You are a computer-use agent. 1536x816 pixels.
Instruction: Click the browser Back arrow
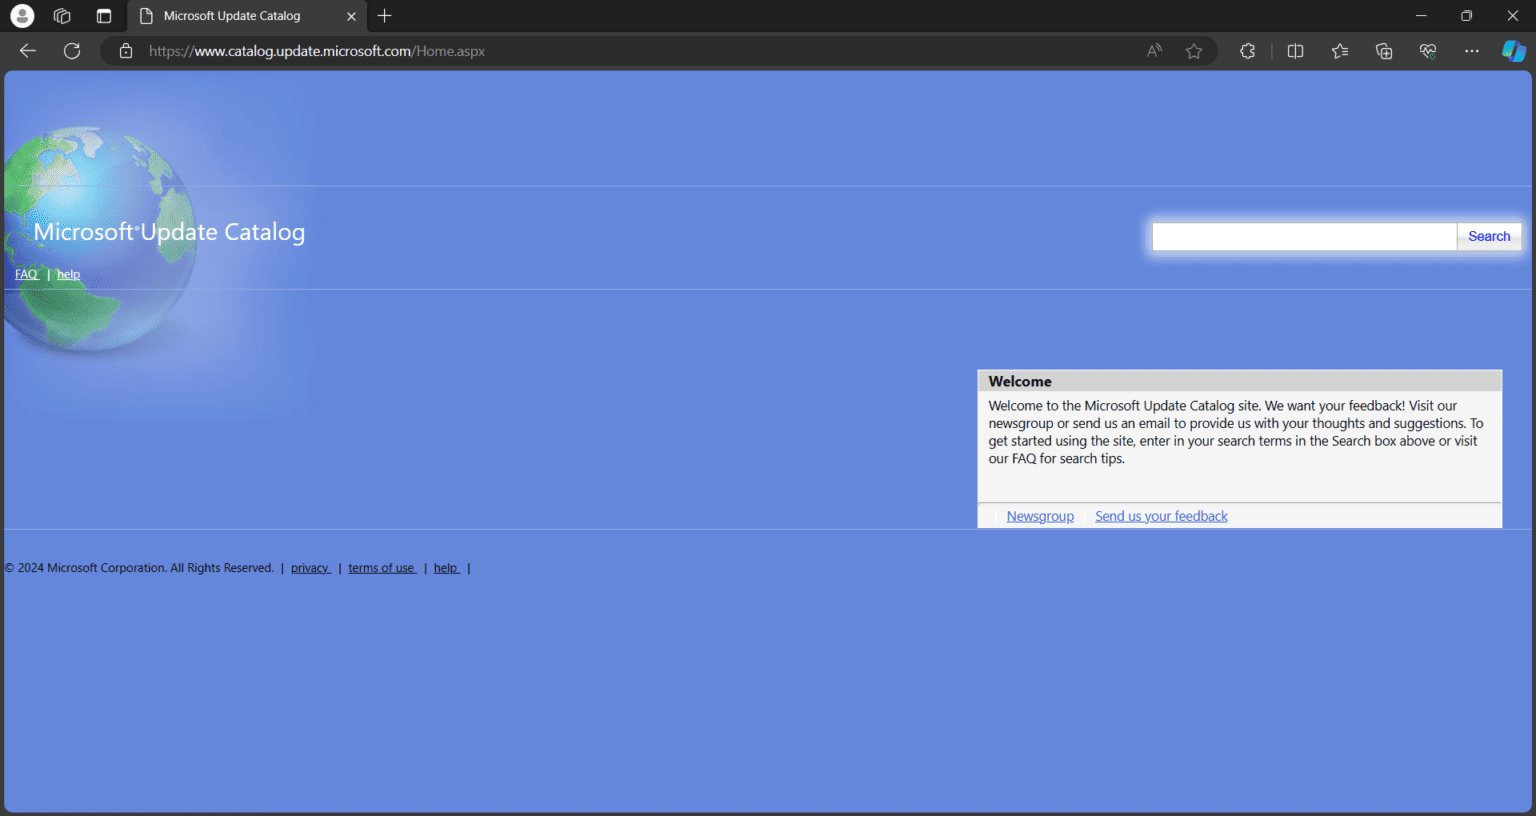point(28,51)
